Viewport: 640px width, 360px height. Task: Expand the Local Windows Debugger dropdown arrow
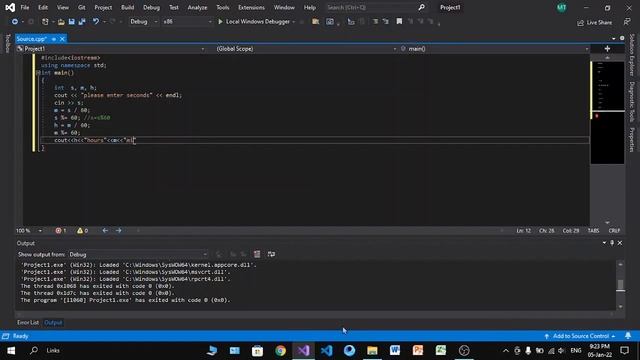coord(293,22)
